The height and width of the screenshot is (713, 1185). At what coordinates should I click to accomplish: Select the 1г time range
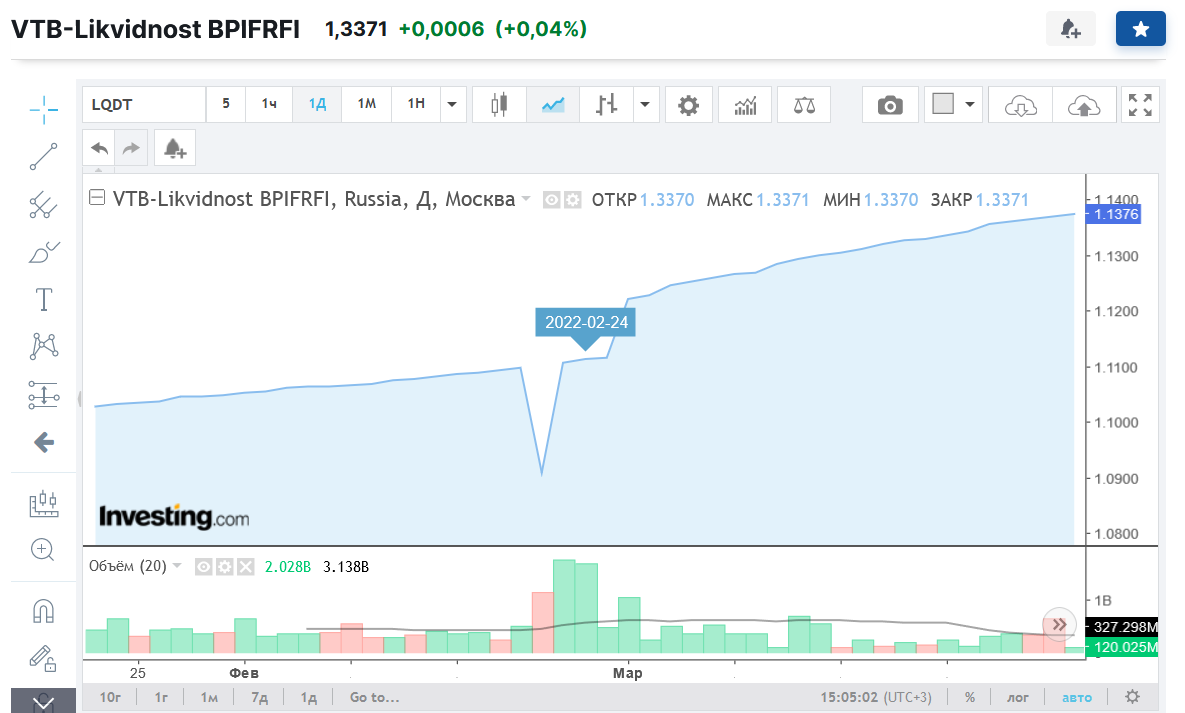[x=161, y=697]
